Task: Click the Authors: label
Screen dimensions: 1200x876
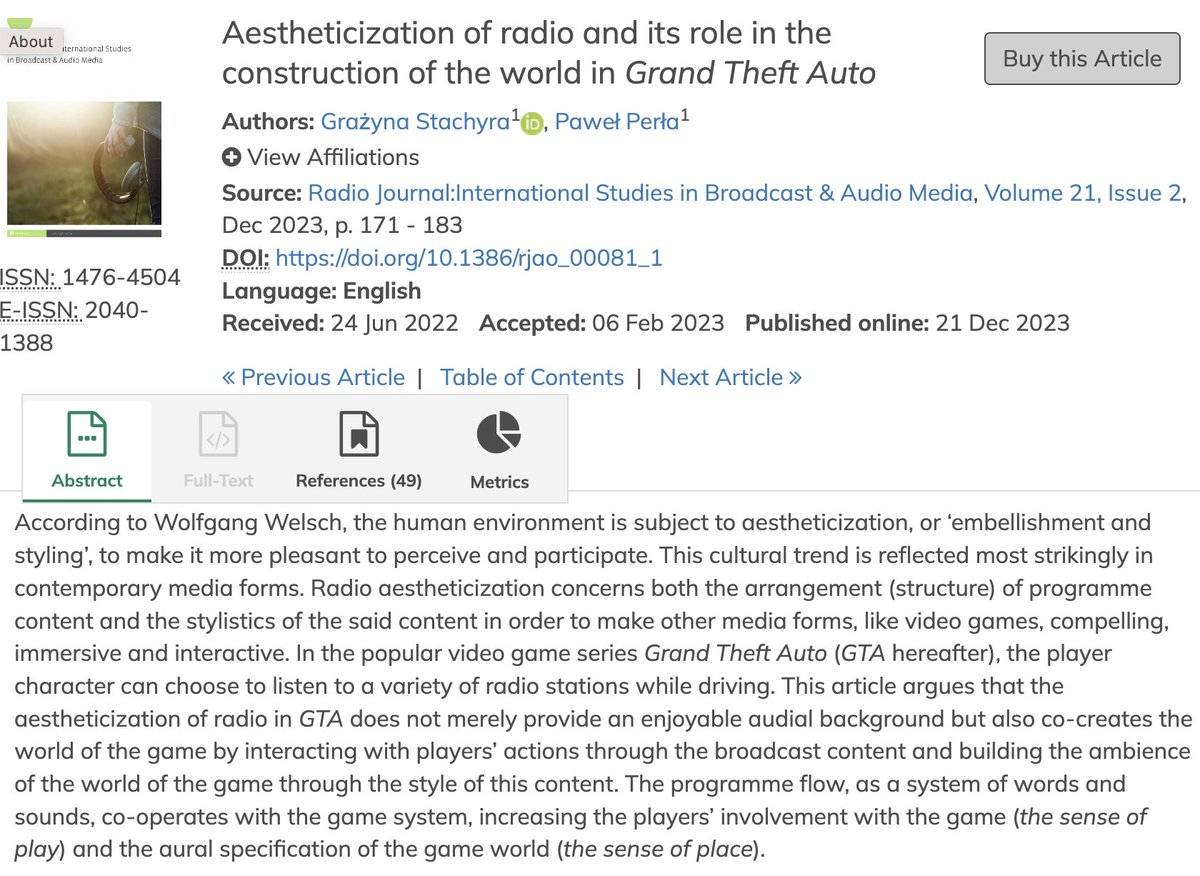Action: pyautogui.click(x=268, y=122)
